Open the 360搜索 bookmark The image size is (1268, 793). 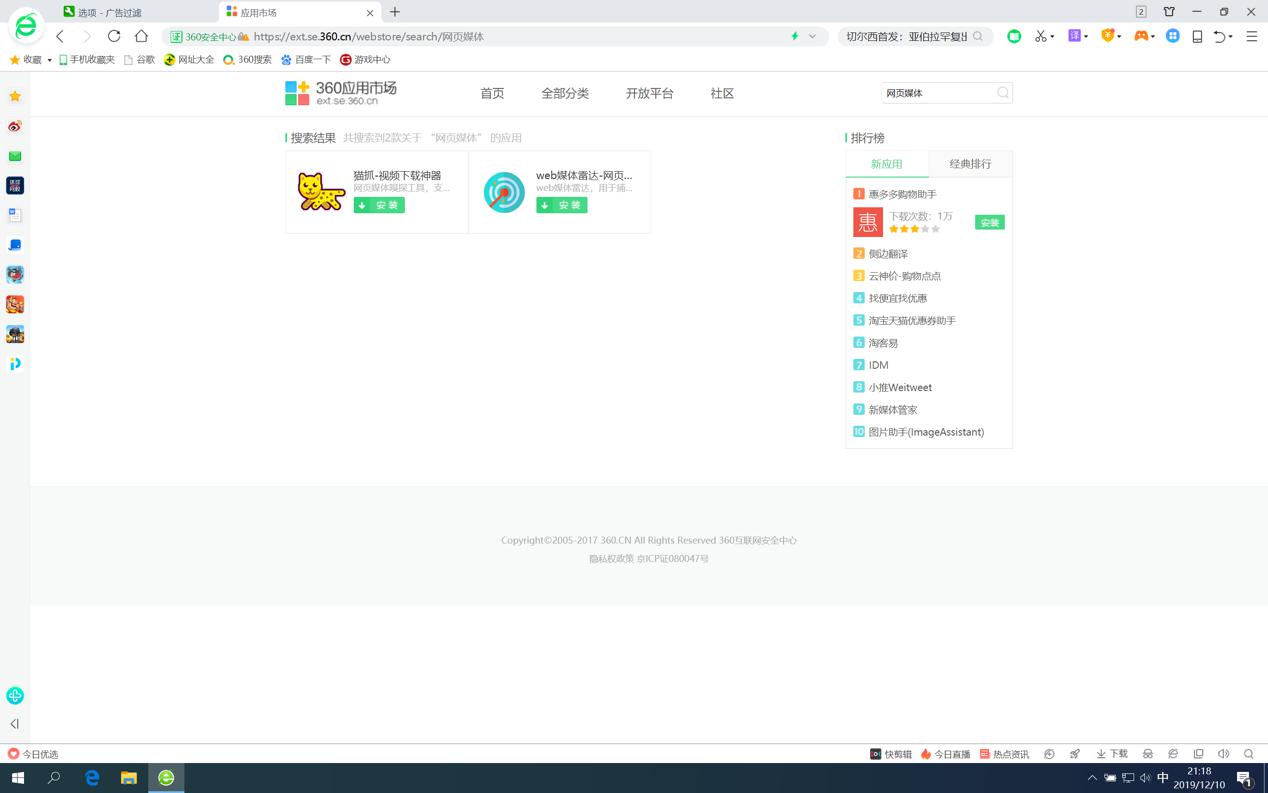click(247, 60)
